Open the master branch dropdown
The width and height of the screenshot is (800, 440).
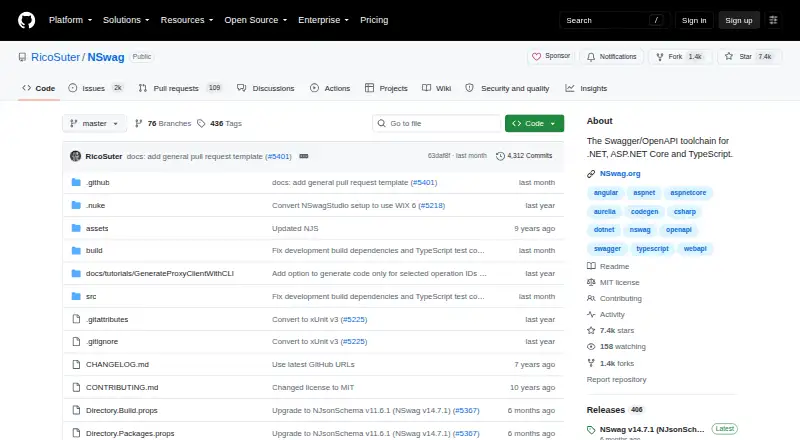(94, 124)
